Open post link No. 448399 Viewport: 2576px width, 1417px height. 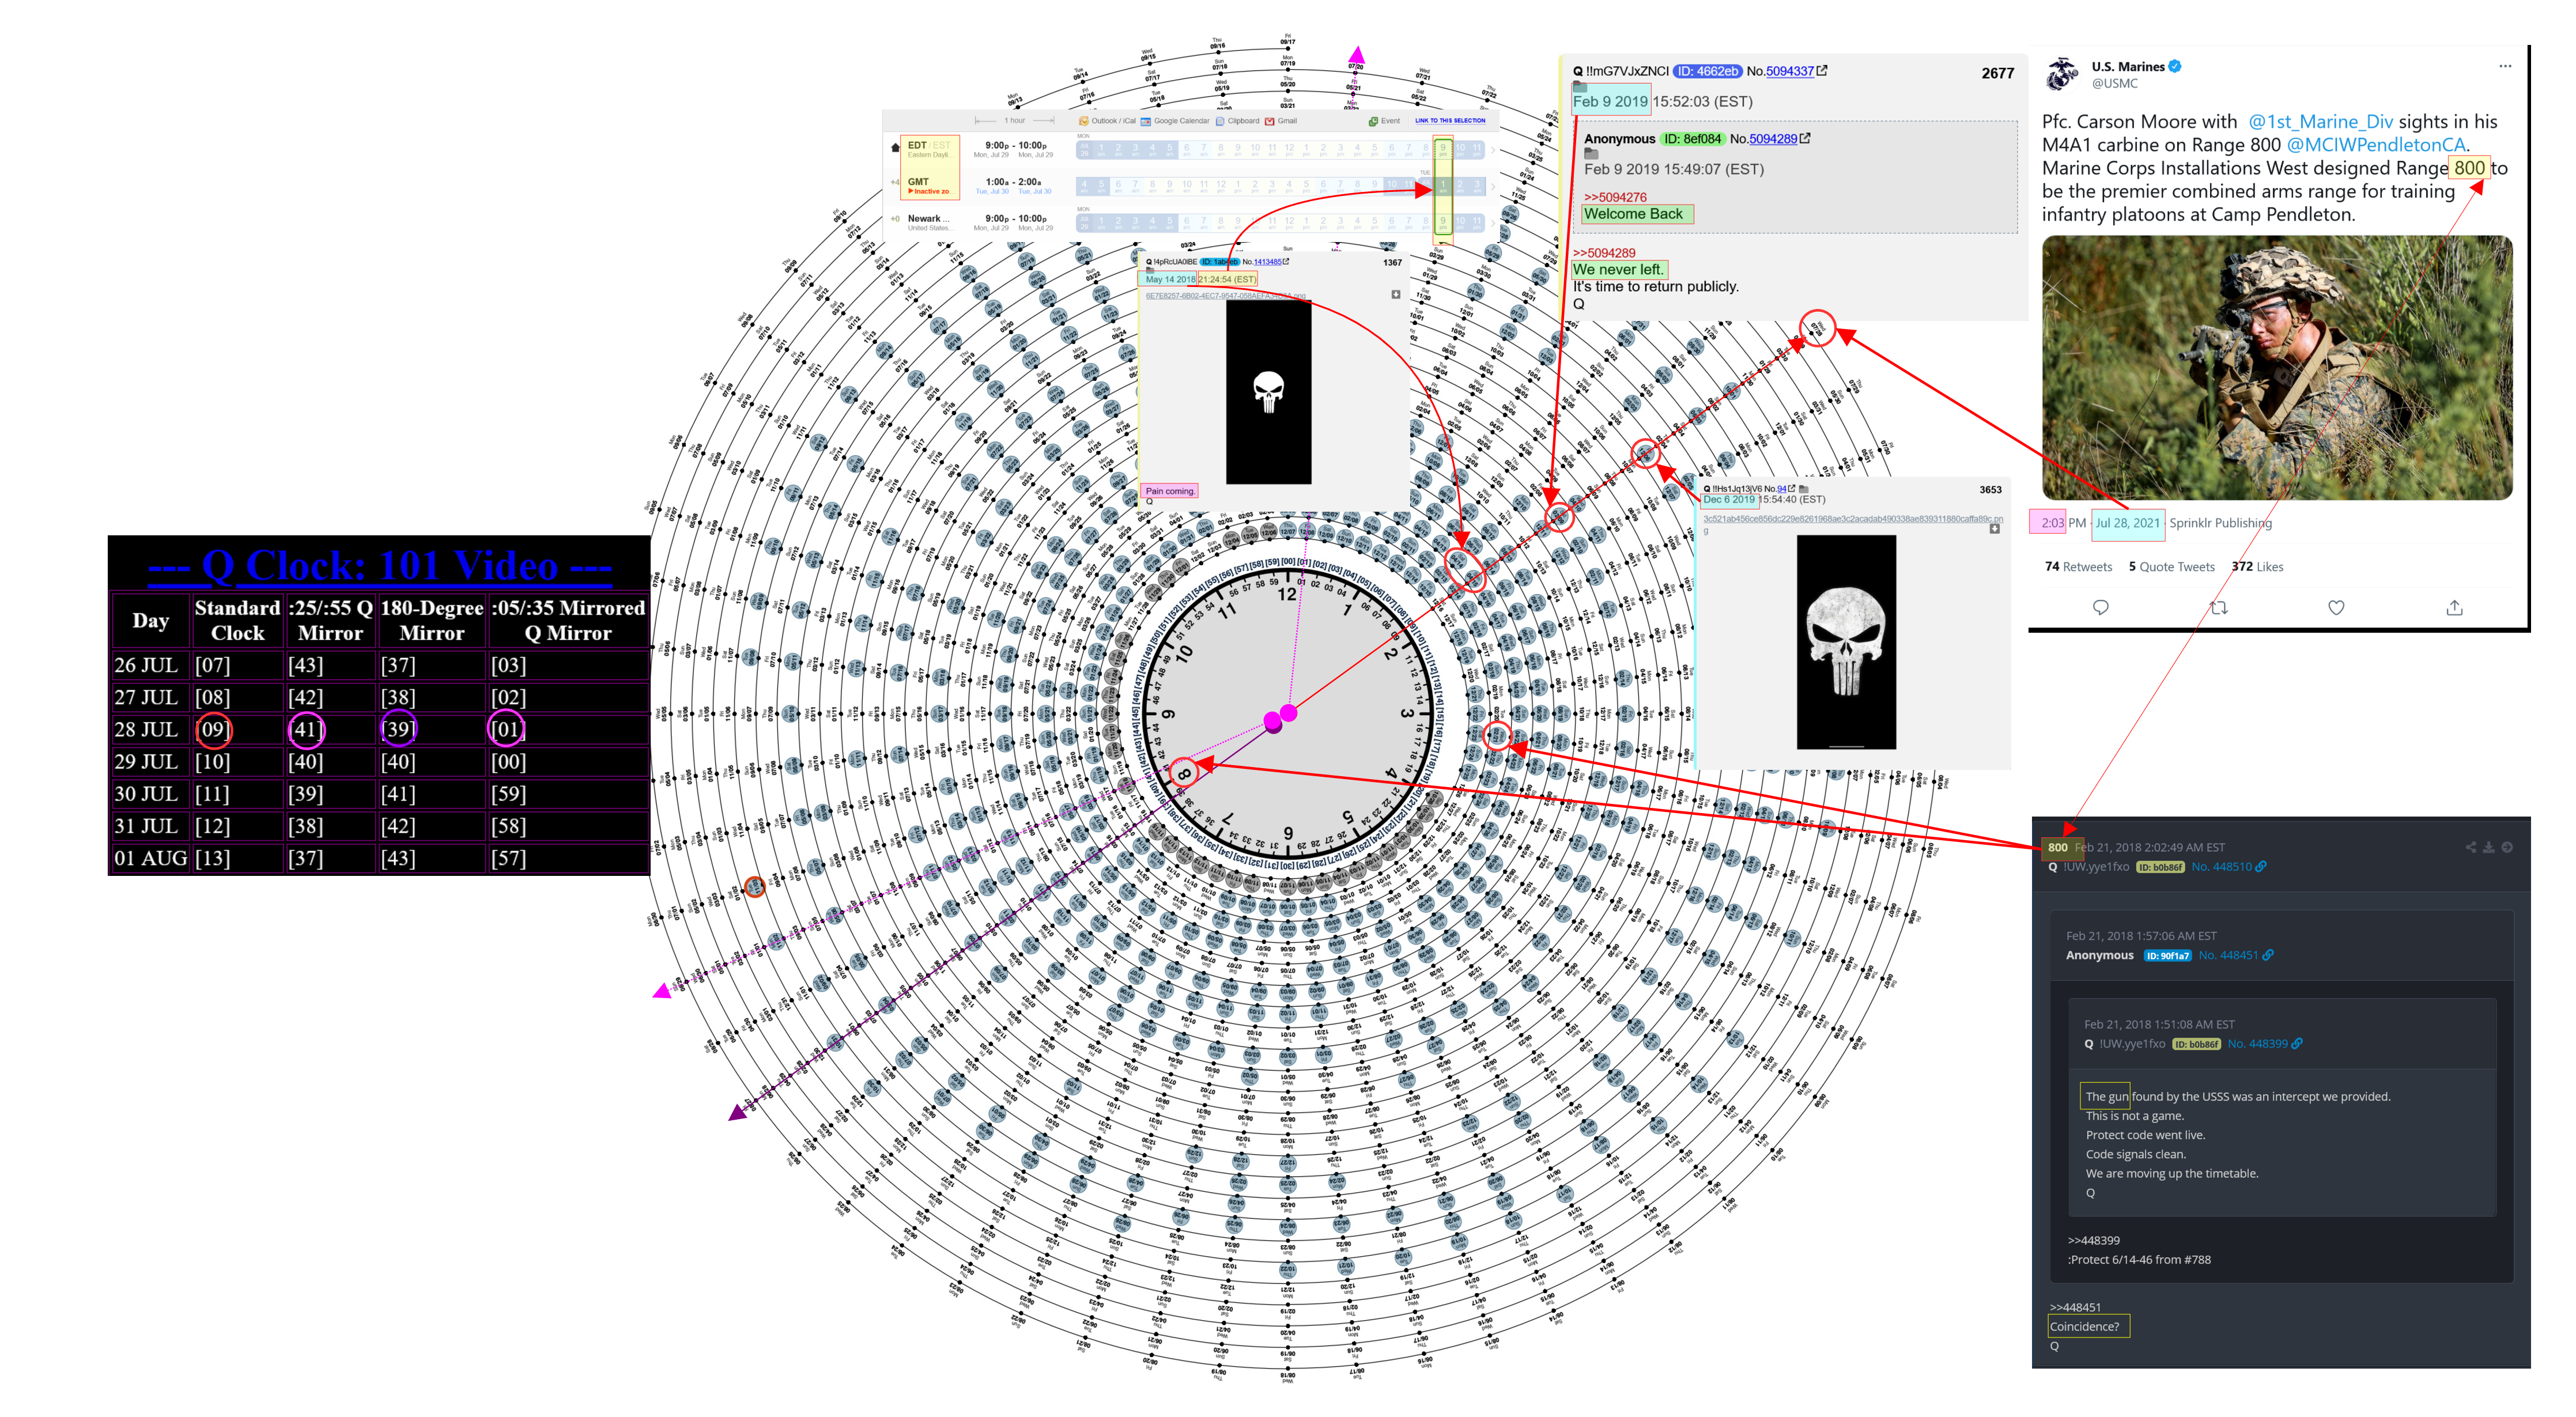coord(2257,1043)
